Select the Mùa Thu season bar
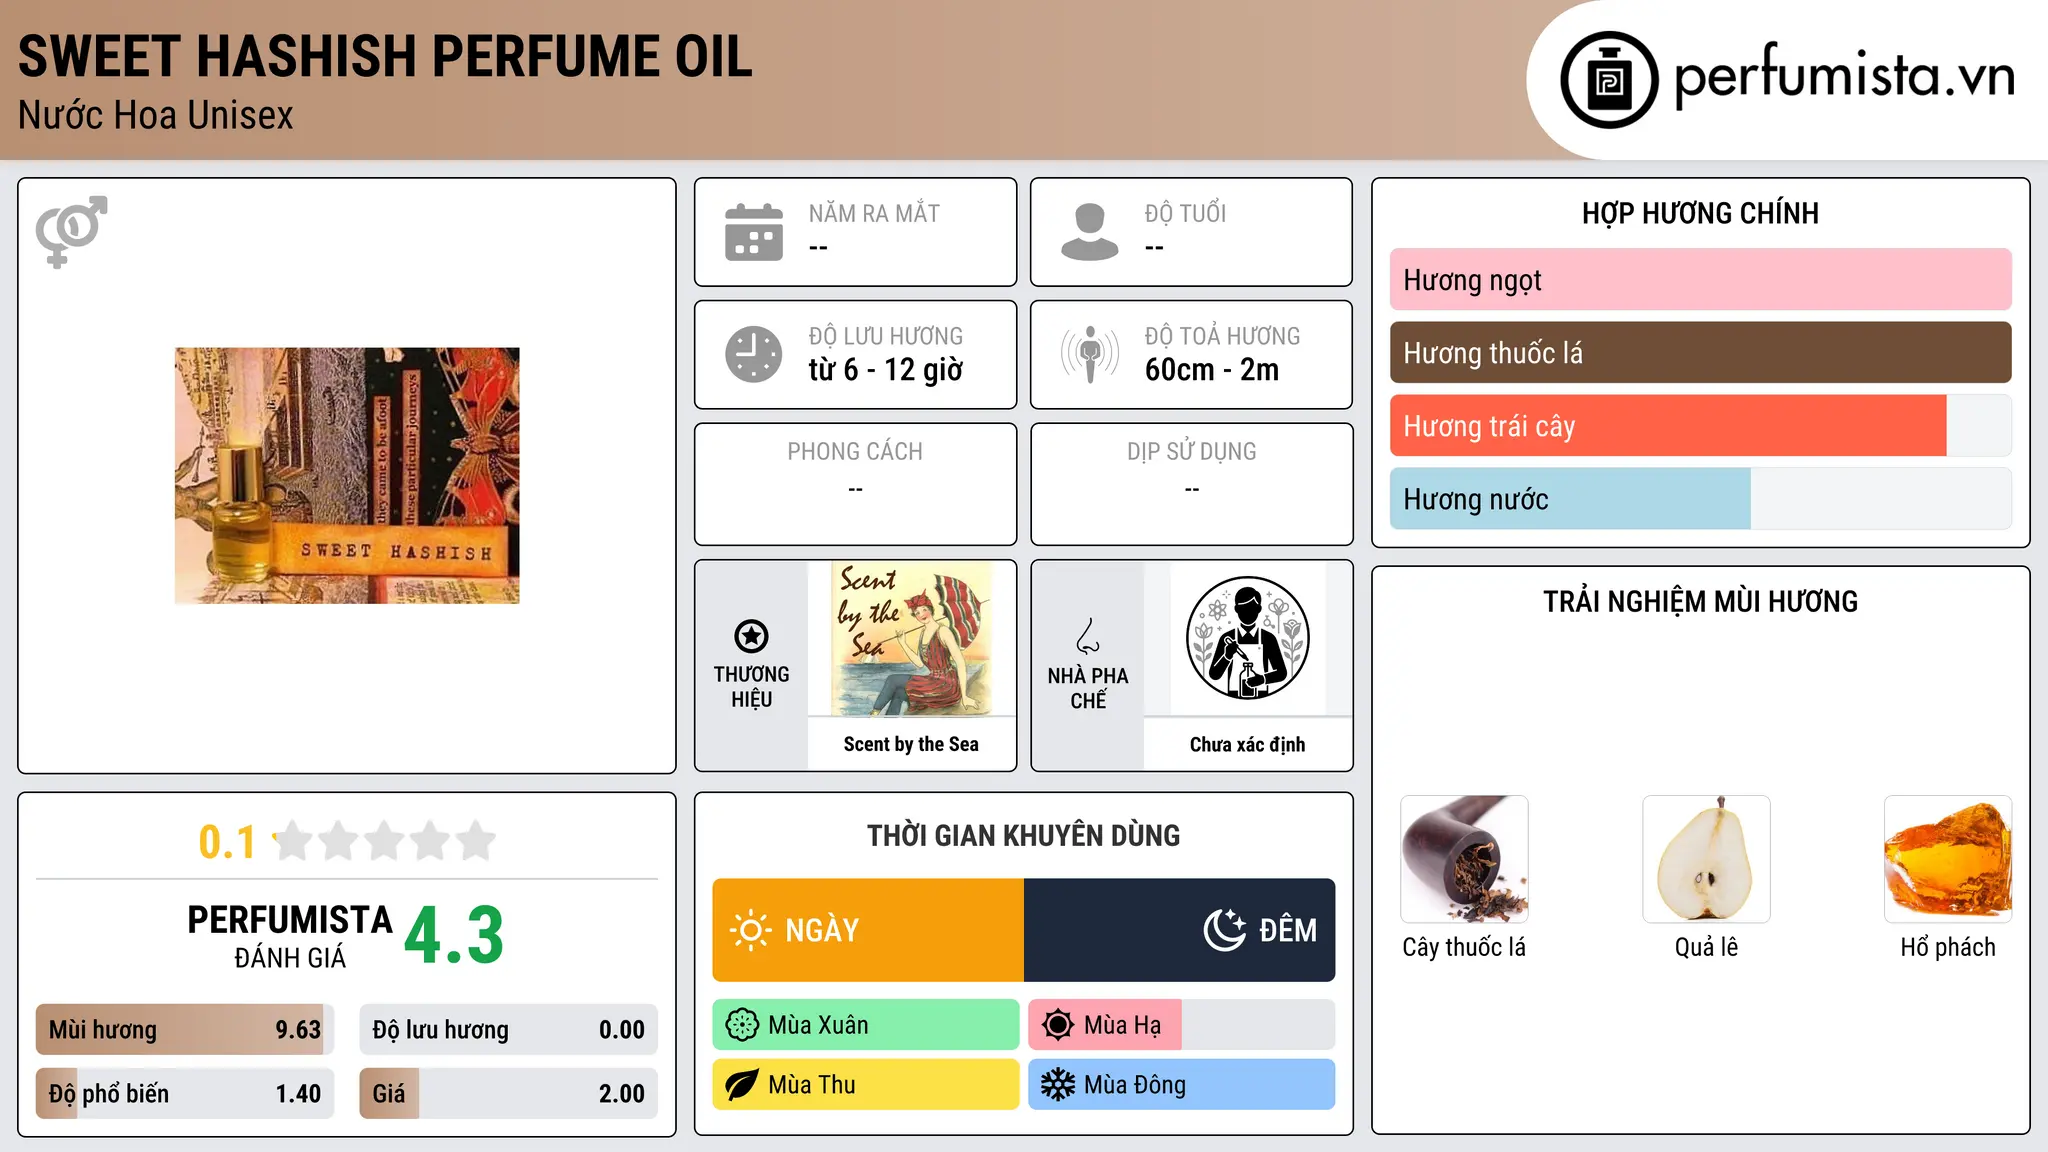The image size is (2048, 1152). coord(866,1085)
